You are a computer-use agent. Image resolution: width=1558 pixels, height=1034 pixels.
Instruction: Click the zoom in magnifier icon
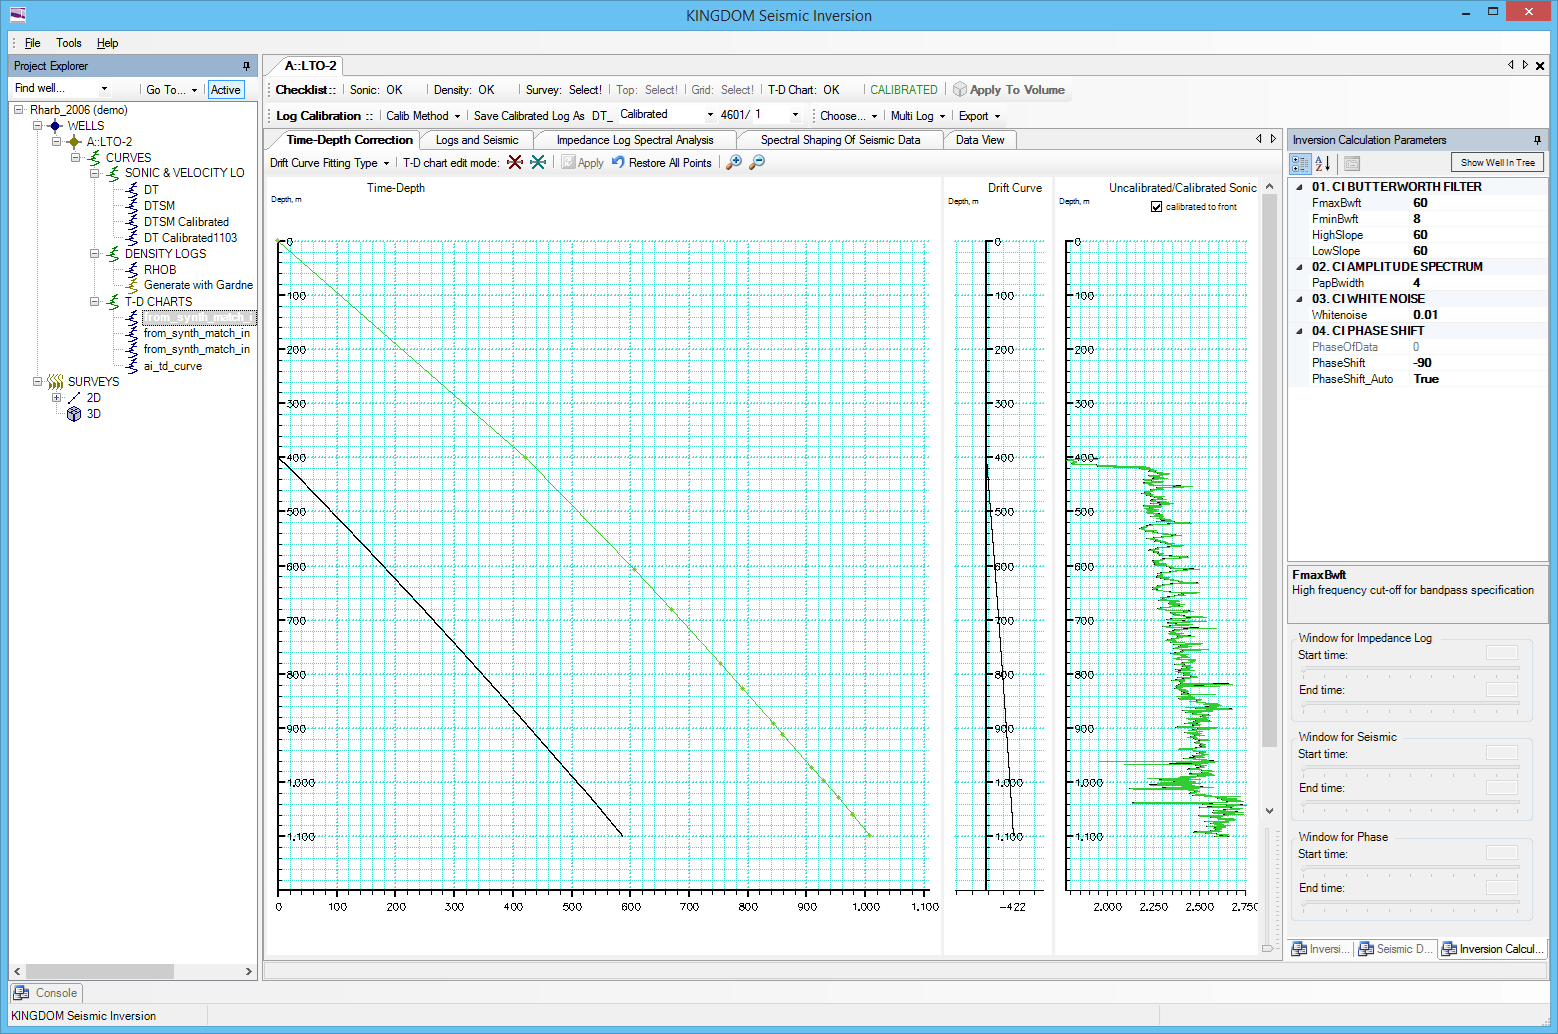point(734,162)
